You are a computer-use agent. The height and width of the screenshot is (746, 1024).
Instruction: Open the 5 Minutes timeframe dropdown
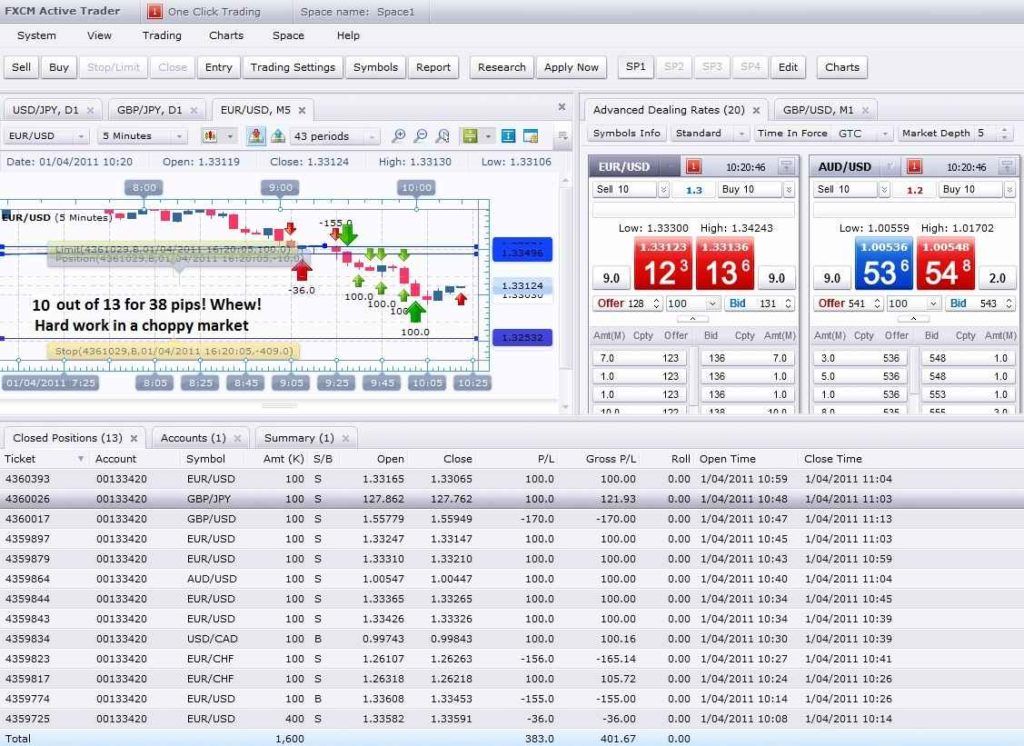click(x=142, y=136)
